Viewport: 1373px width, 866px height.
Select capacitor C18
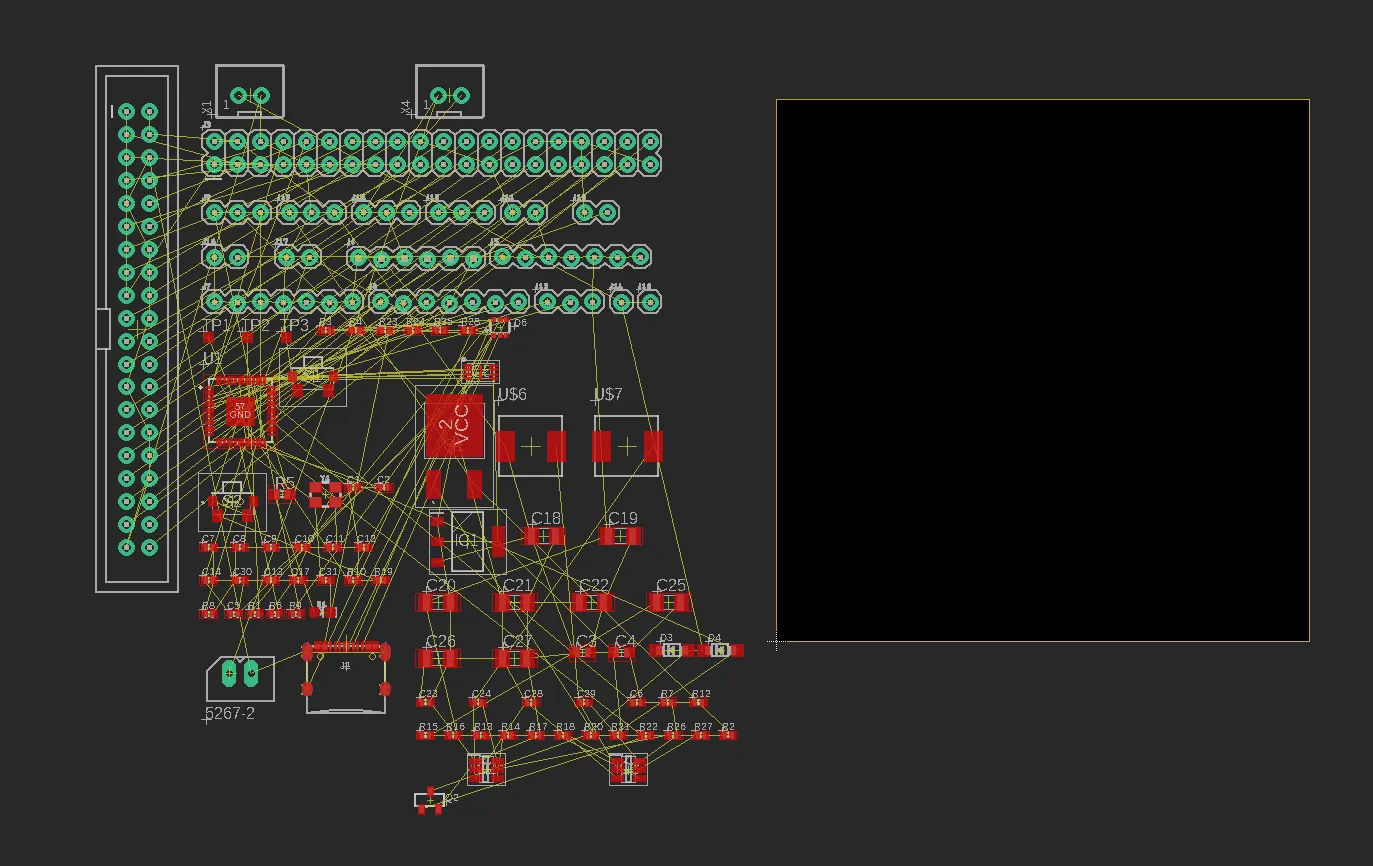pyautogui.click(x=544, y=536)
